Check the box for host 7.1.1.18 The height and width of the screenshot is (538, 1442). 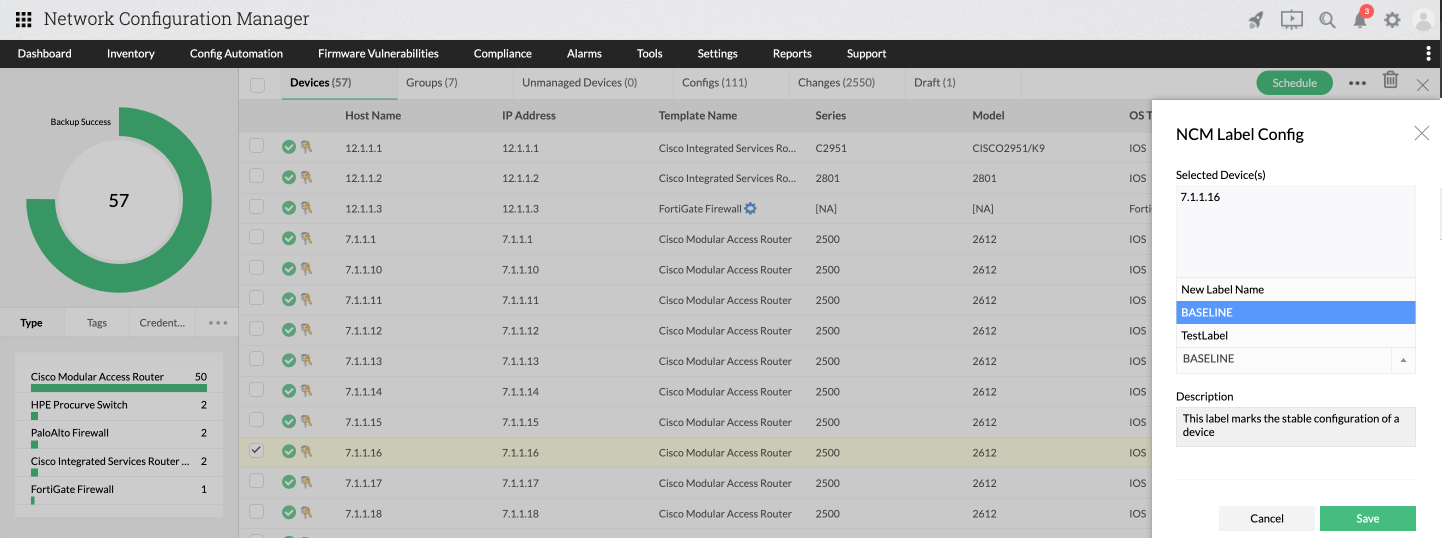coord(257,512)
